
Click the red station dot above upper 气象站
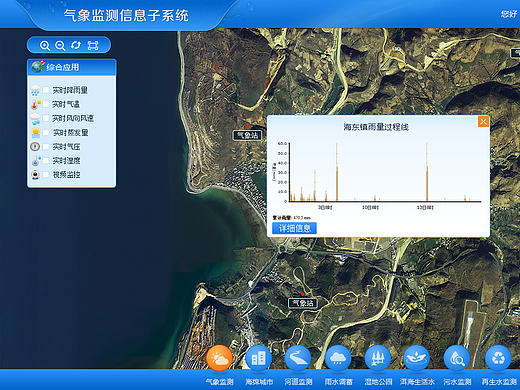(248, 127)
